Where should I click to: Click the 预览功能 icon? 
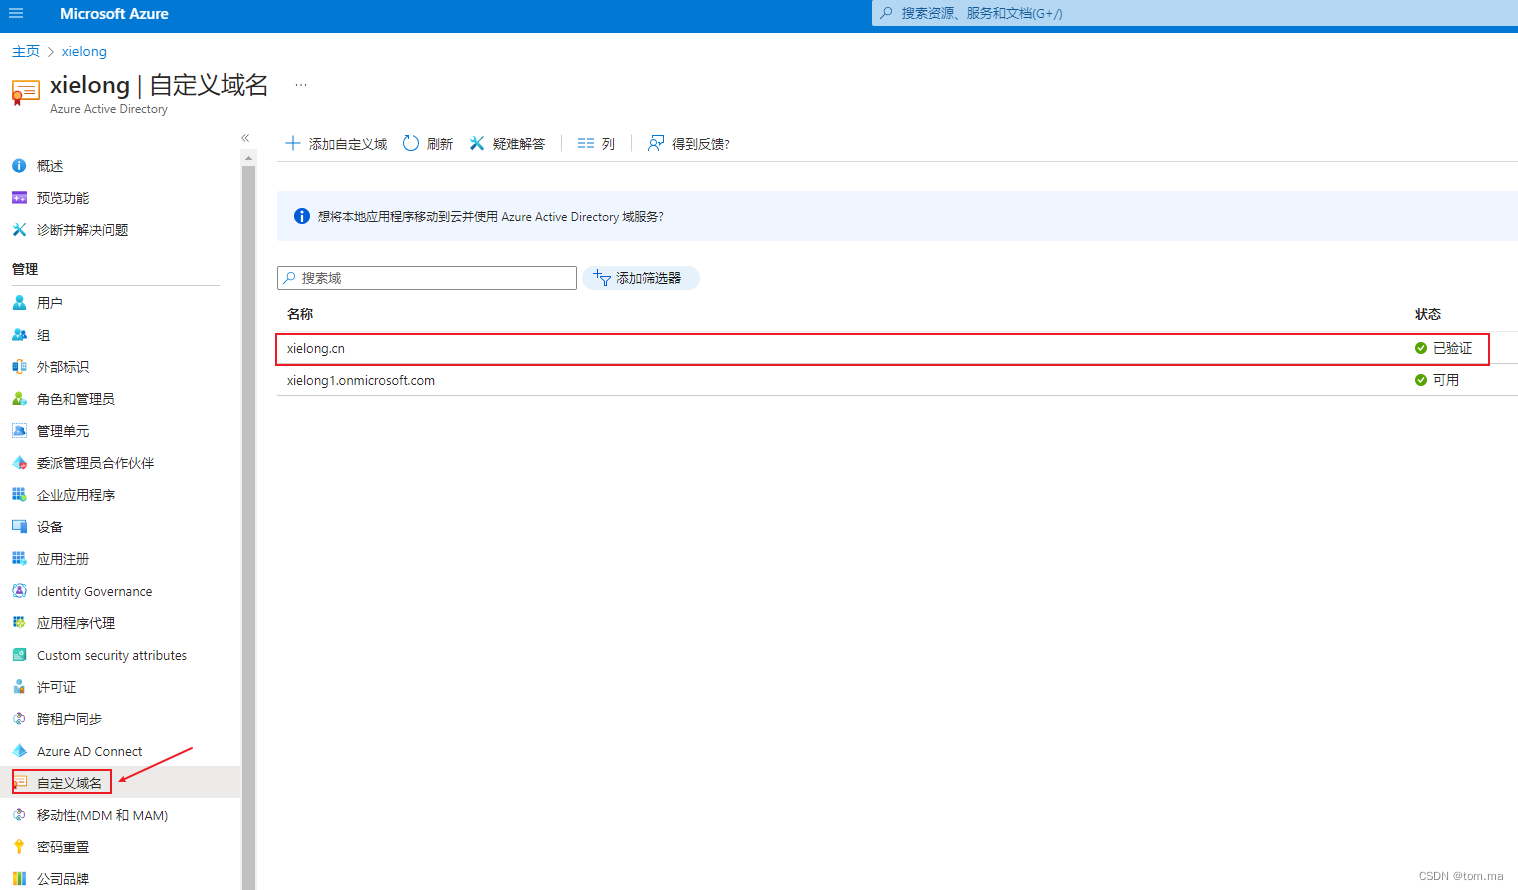[x=19, y=198]
